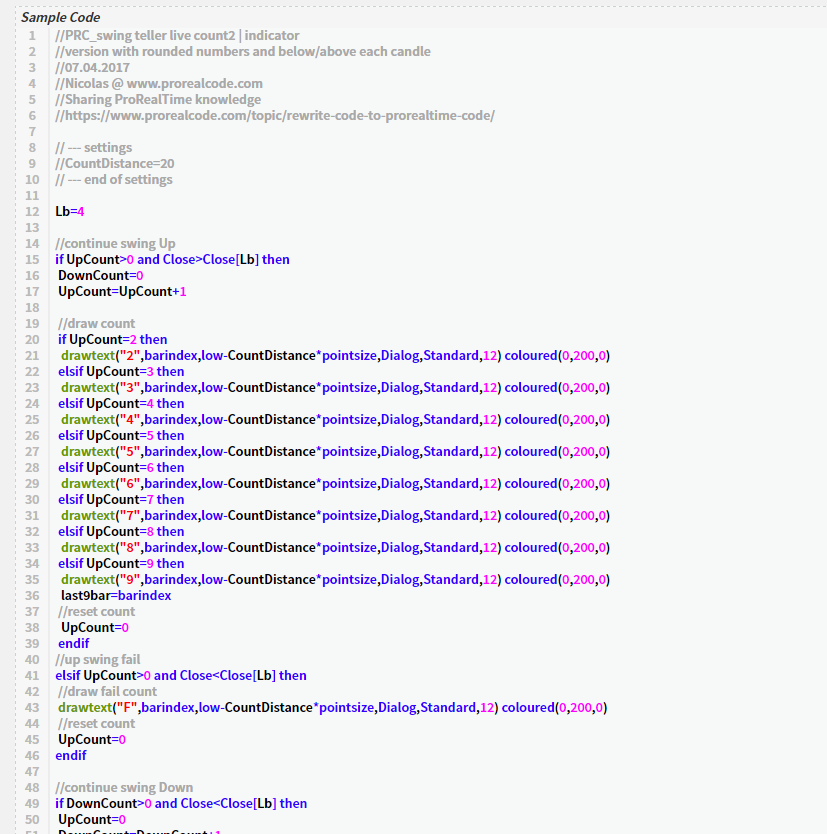Image resolution: width=827 pixels, height=834 pixels.
Task: Select the //reset count comment on line 37
Action: tap(95, 611)
